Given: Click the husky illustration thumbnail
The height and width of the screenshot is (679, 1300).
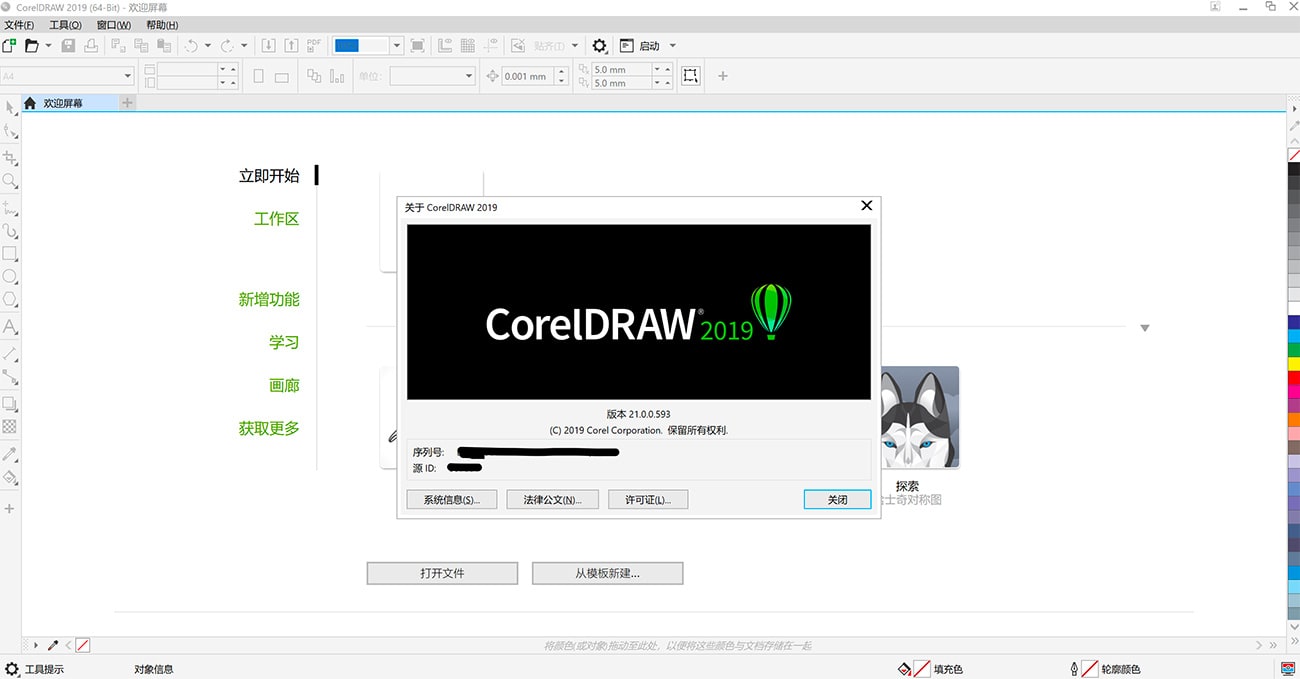Looking at the screenshot, I should click(919, 417).
